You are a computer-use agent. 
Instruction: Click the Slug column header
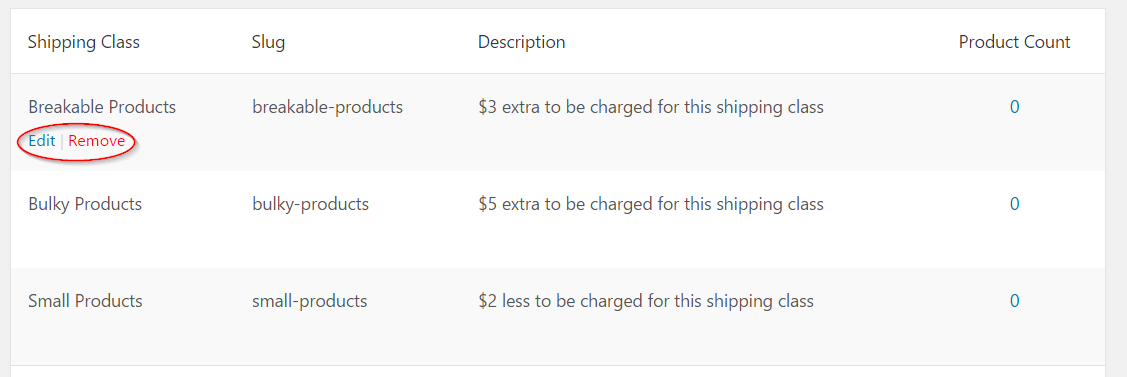(x=268, y=42)
